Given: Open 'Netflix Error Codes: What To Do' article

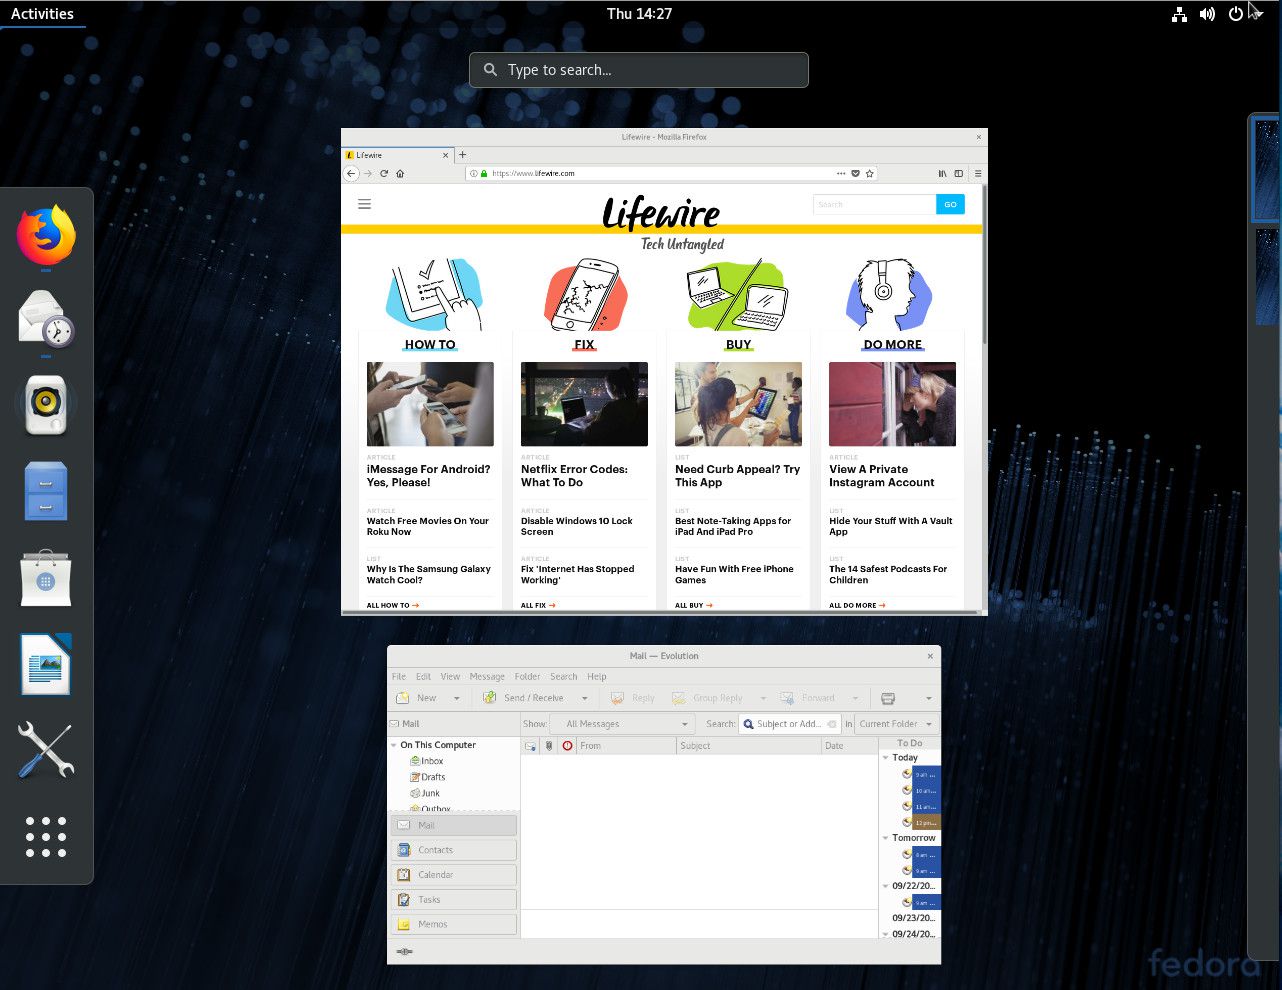Looking at the screenshot, I should [574, 476].
